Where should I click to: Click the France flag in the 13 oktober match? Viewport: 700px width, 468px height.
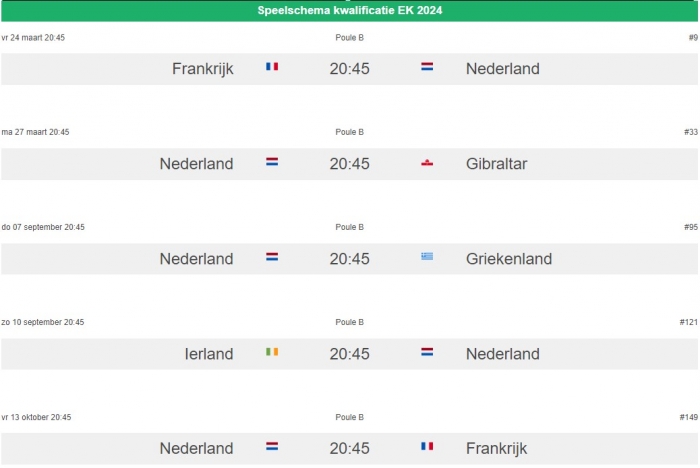tap(427, 447)
